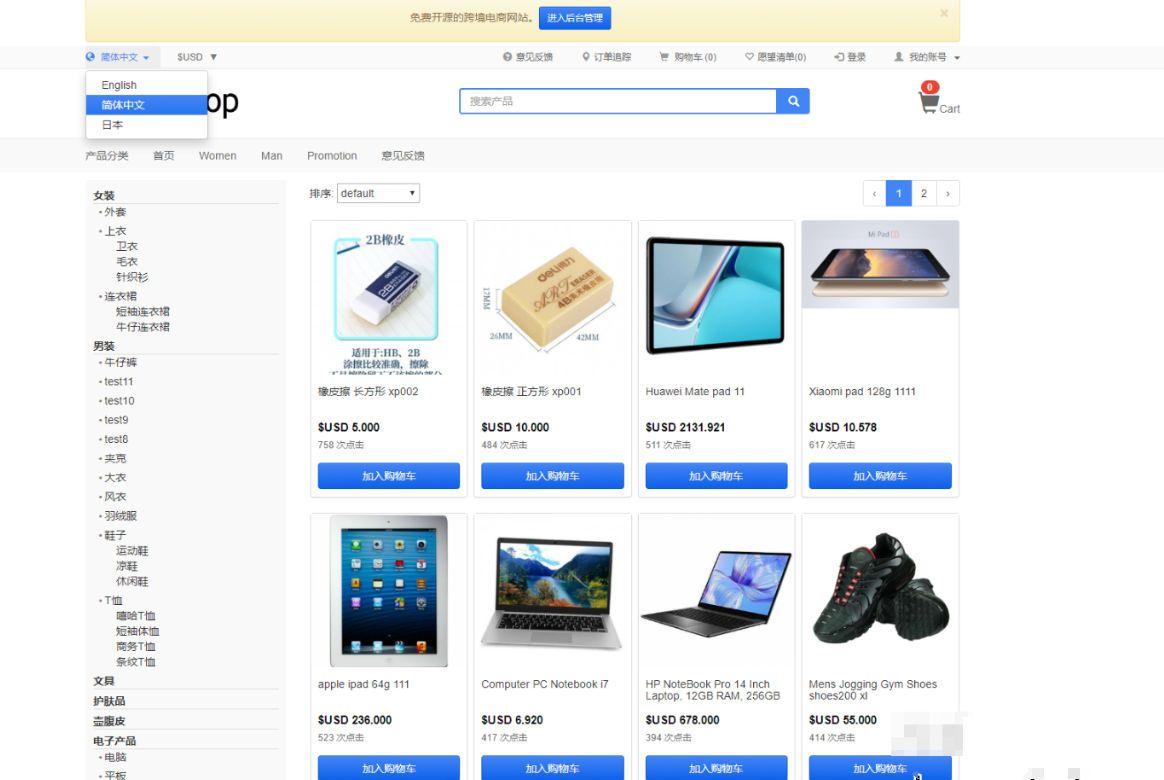This screenshot has width=1164, height=780.
Task: Click the 订单追踪 location pin link
Action: coord(606,57)
